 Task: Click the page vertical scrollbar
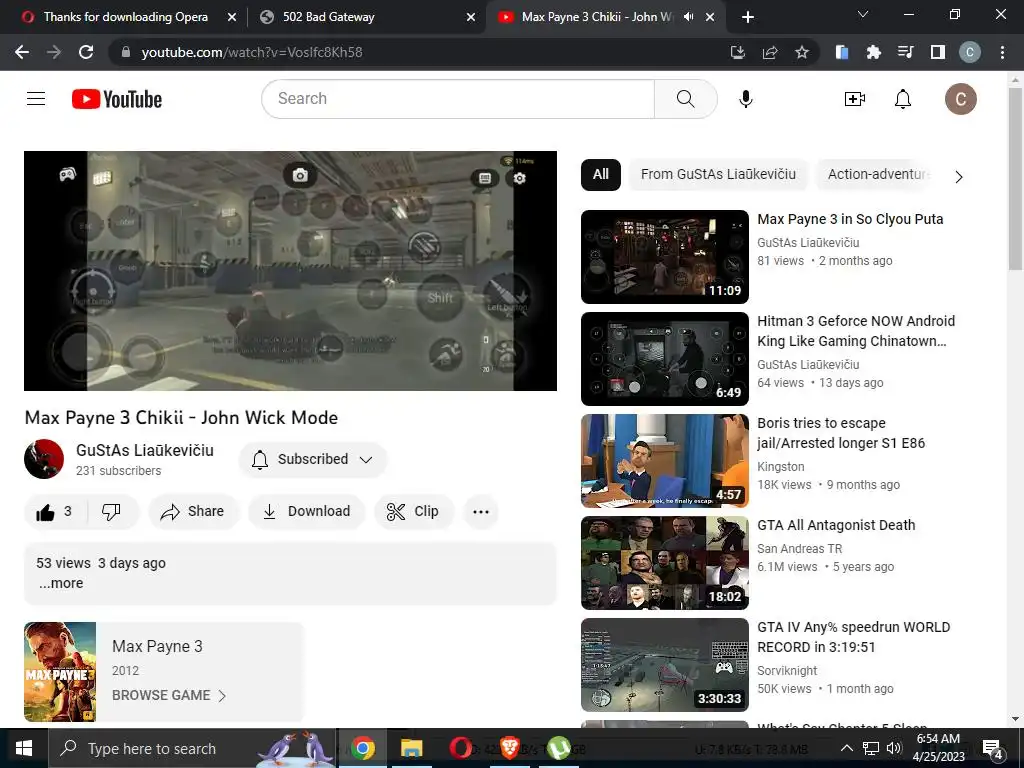coord(1015,178)
